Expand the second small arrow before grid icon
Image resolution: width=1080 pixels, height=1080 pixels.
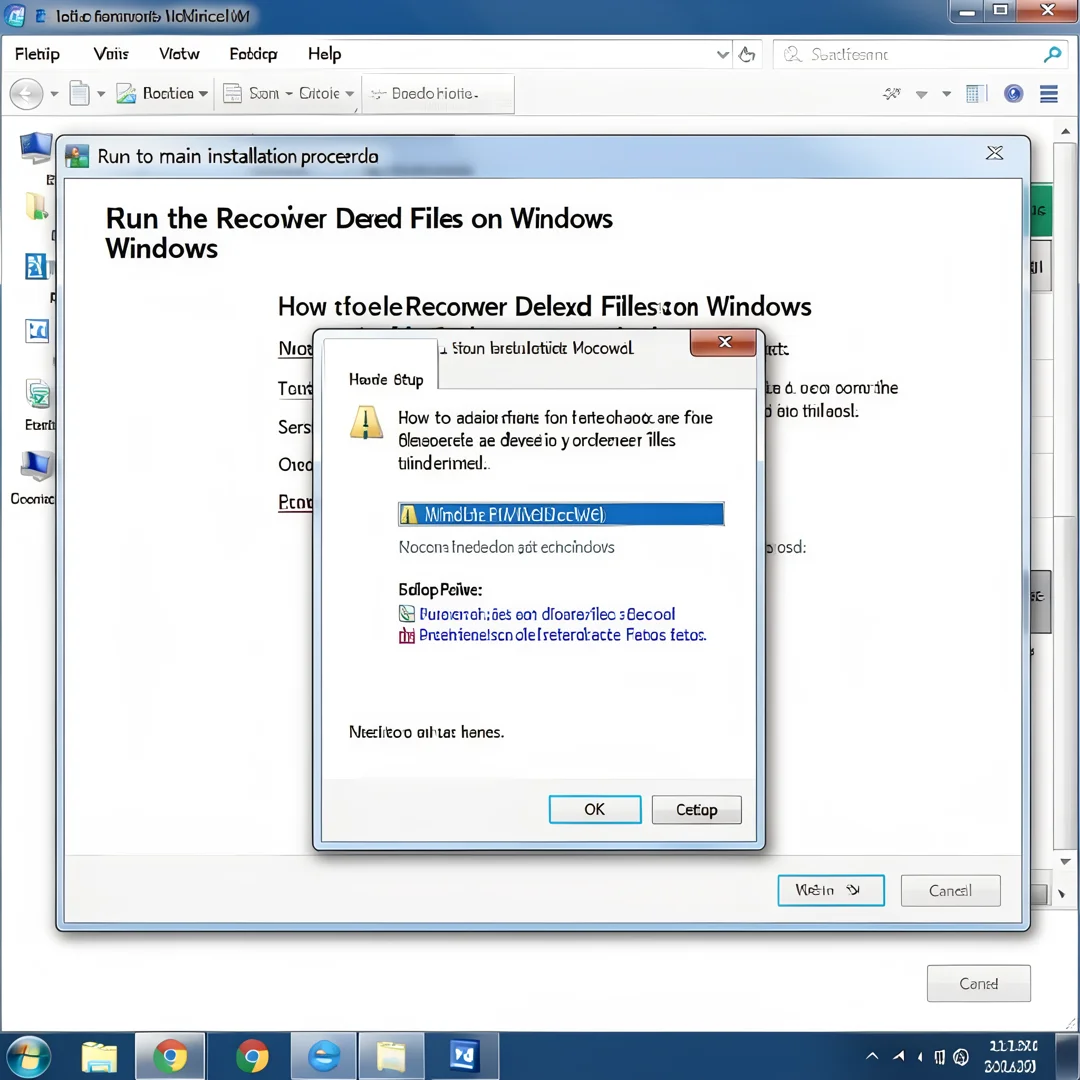947,94
